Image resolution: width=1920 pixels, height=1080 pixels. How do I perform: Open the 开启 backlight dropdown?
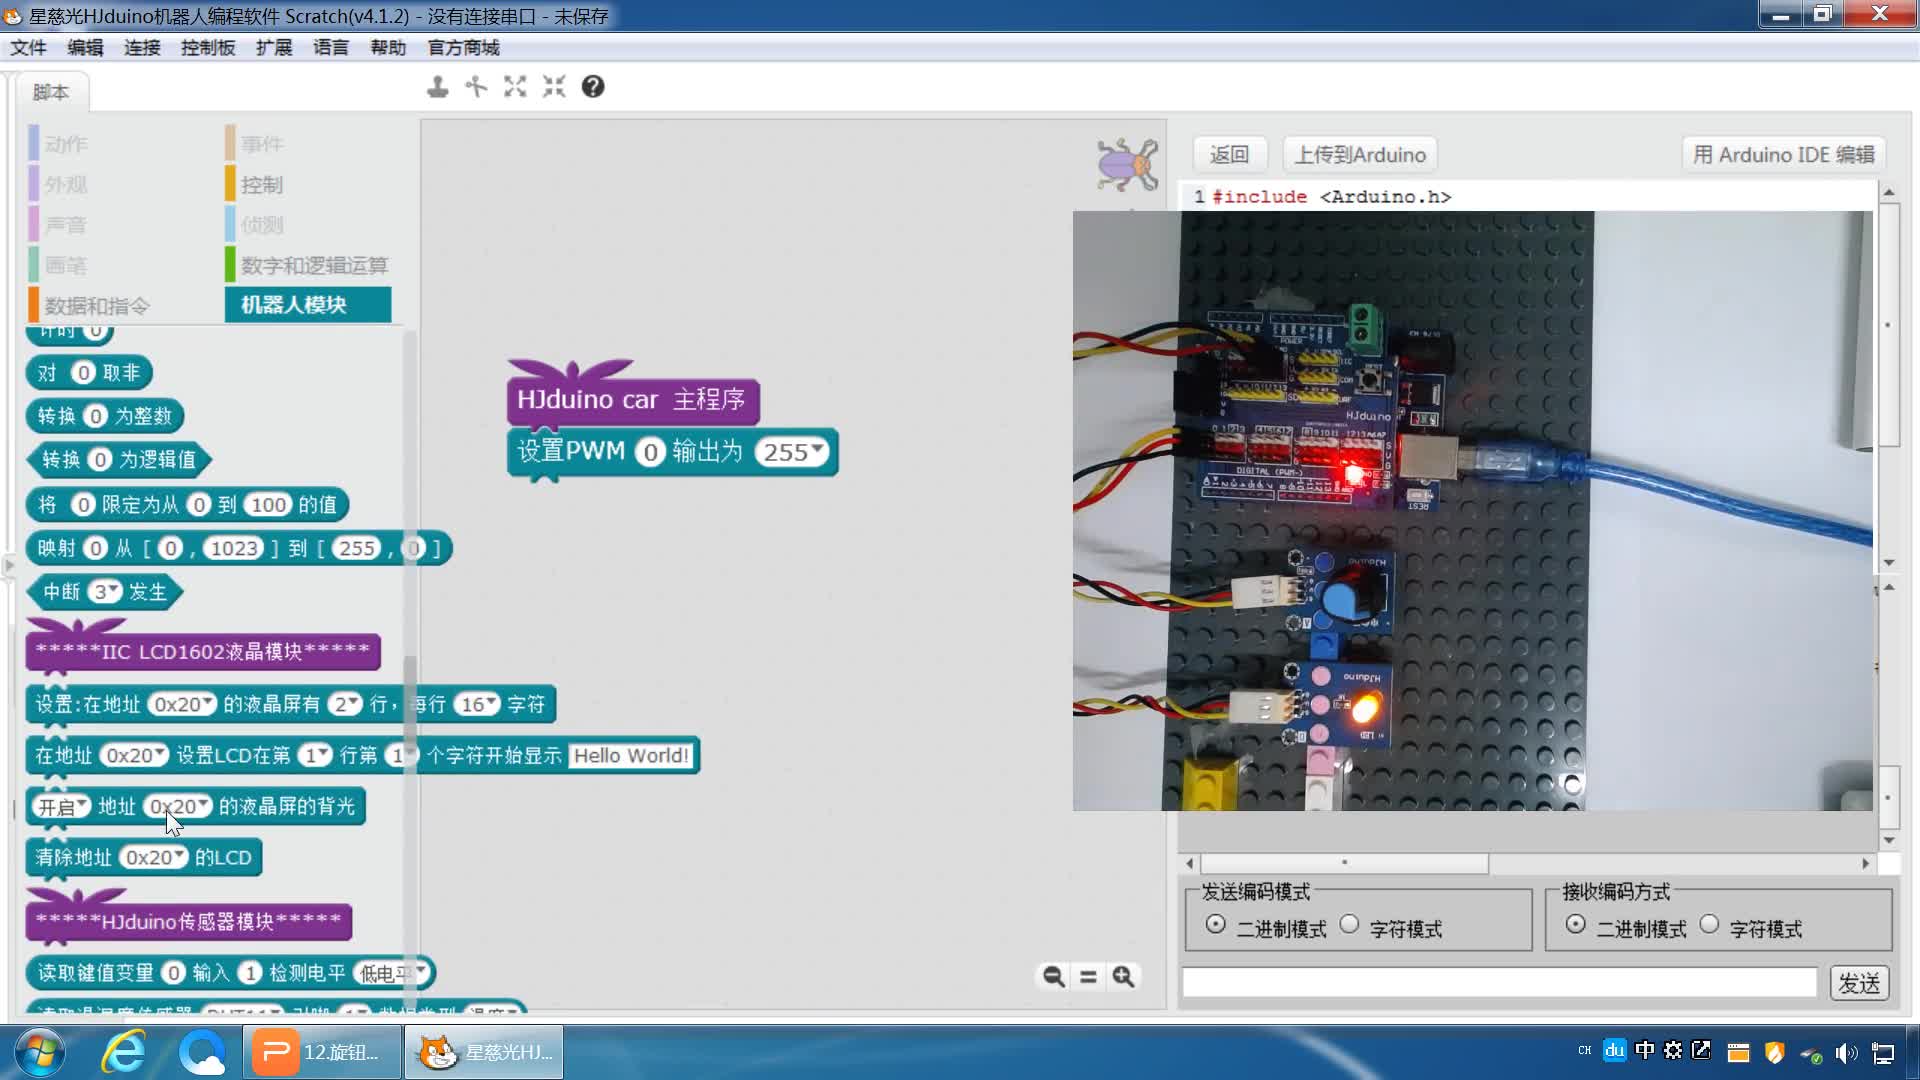pos(61,807)
